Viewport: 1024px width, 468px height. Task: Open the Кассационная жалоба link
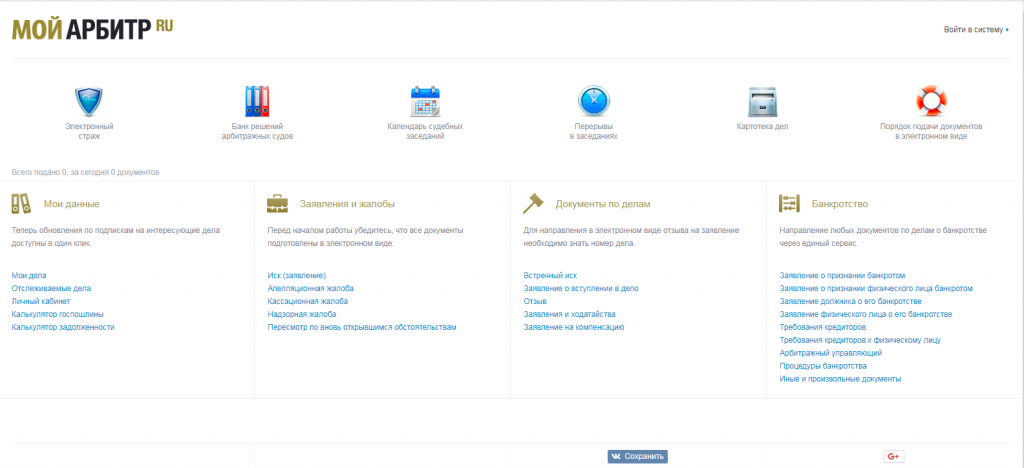pos(308,301)
